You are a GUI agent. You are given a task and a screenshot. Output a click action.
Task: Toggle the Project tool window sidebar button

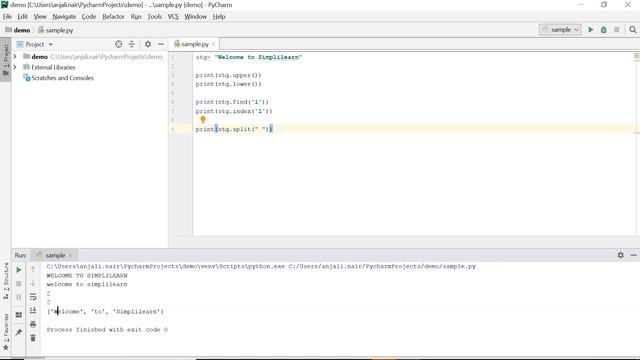(6, 60)
